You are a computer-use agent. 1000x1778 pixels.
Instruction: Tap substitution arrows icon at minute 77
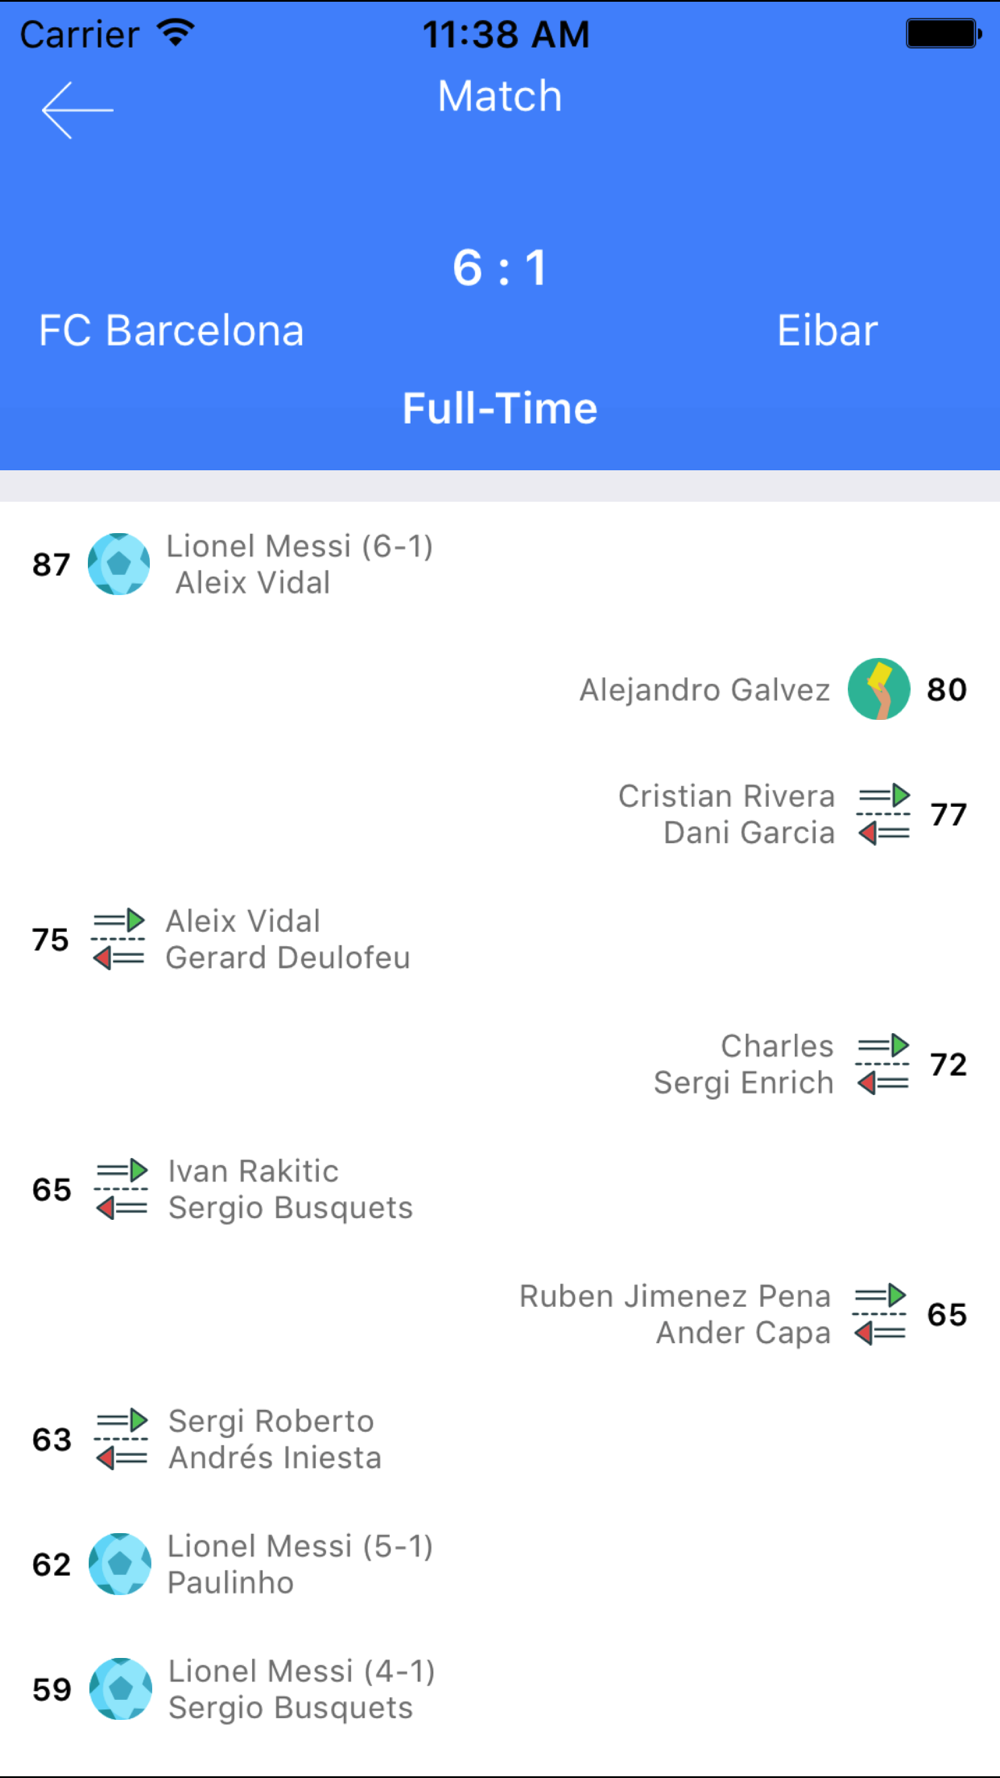tap(884, 814)
